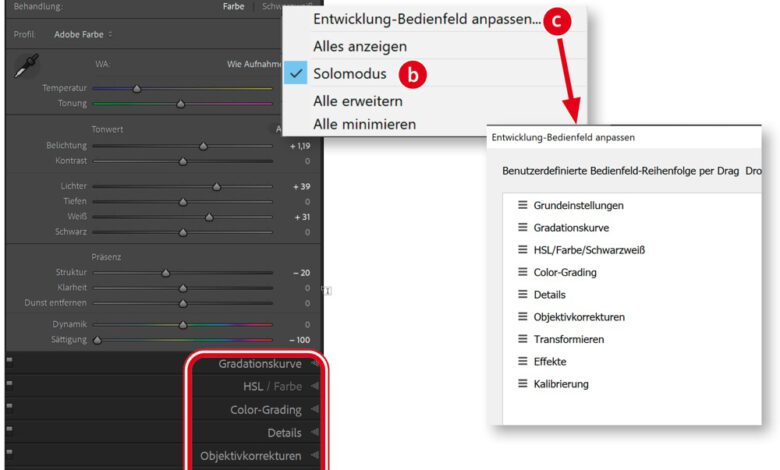780x470 pixels.
Task: Click Sättigung value – 100
Action: [299, 340]
